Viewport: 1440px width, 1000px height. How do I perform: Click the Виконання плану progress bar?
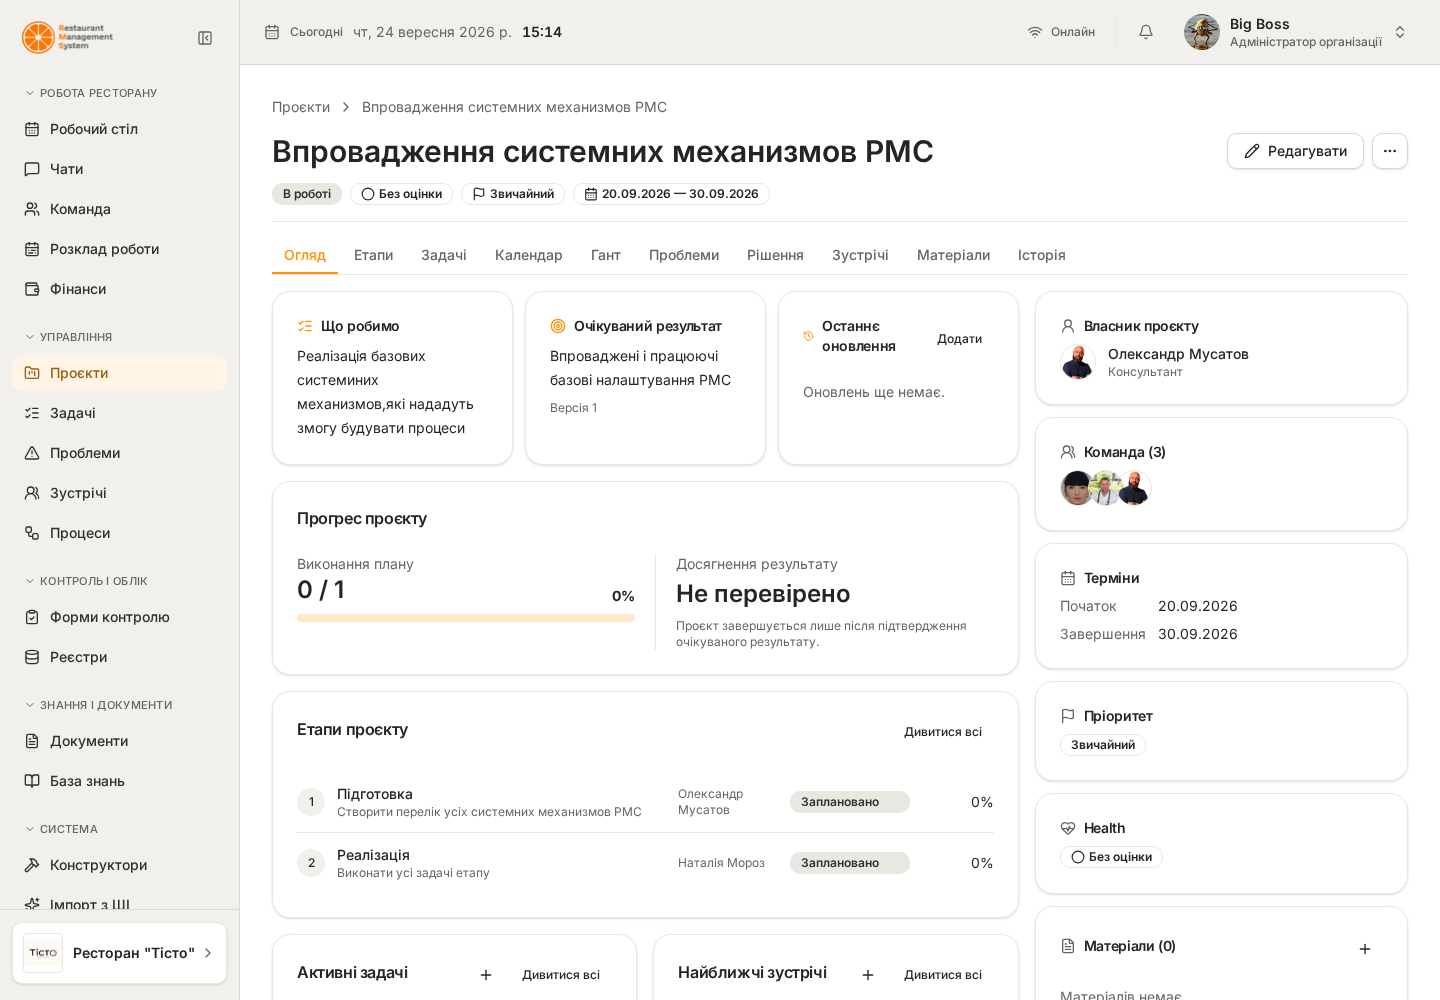click(x=466, y=618)
